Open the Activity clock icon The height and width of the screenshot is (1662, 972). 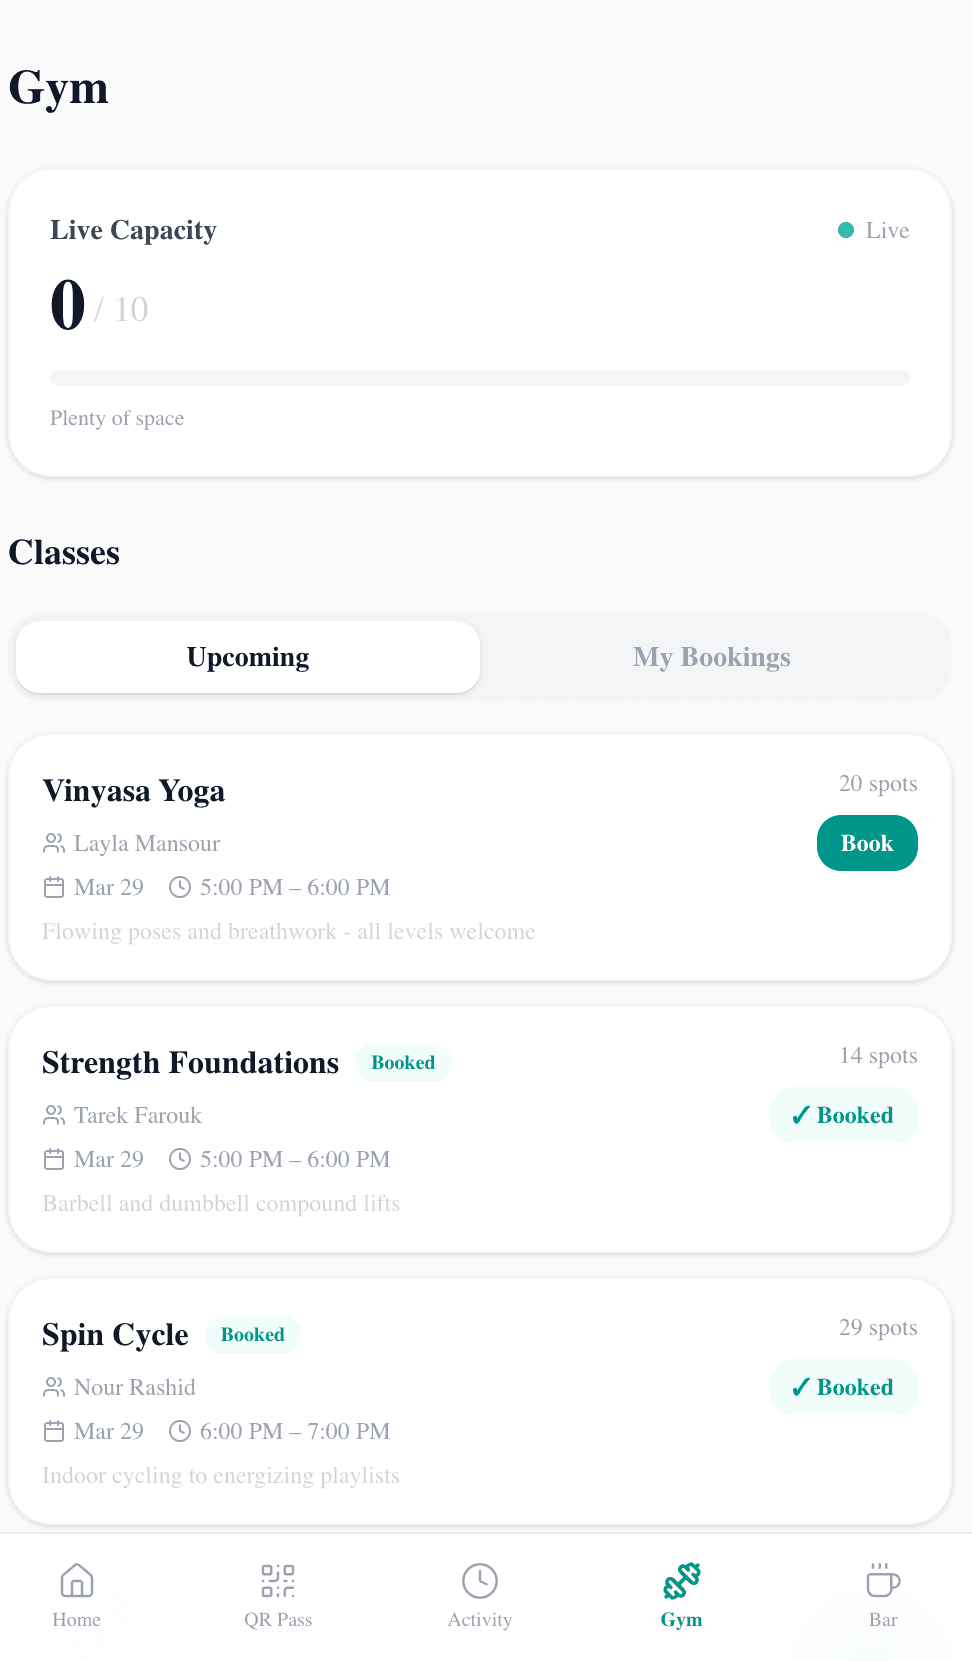480,1581
